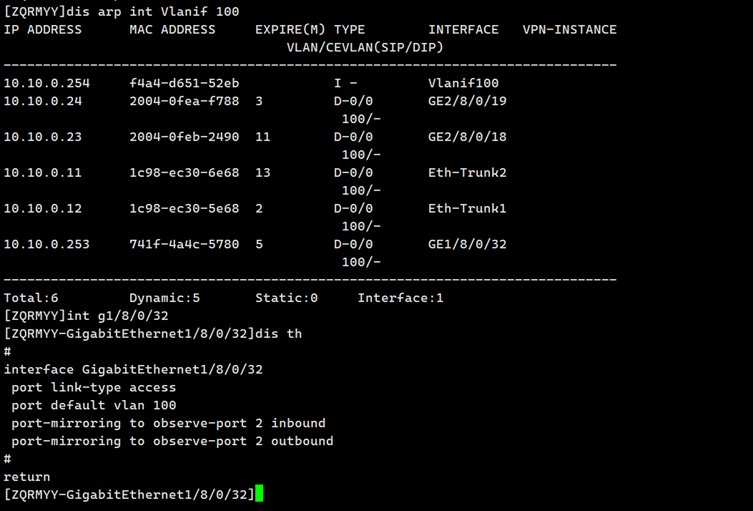Click the "observe-port 2 outbound" mirroring line

(172, 441)
